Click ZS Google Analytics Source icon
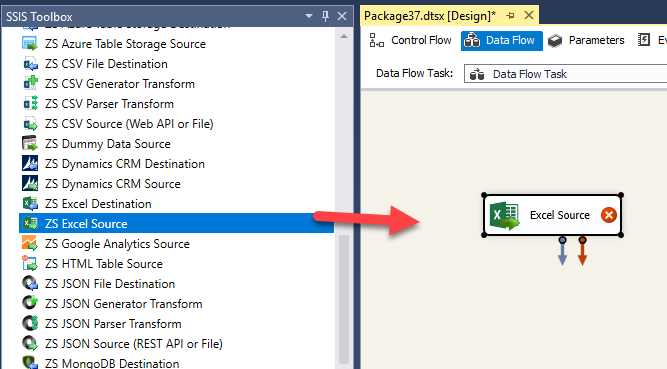 coord(30,244)
